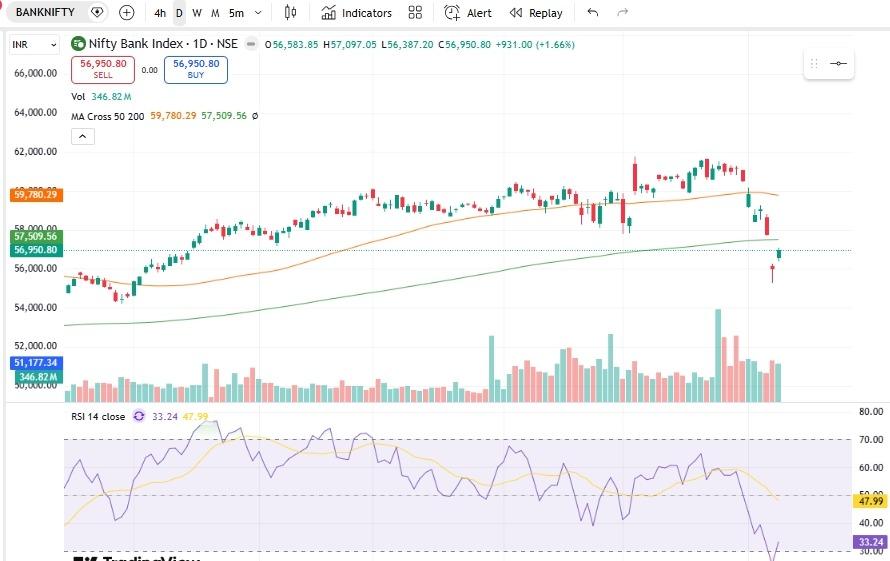Switch to the 5m timeframe
This screenshot has height=561, width=890.
tap(236, 12)
